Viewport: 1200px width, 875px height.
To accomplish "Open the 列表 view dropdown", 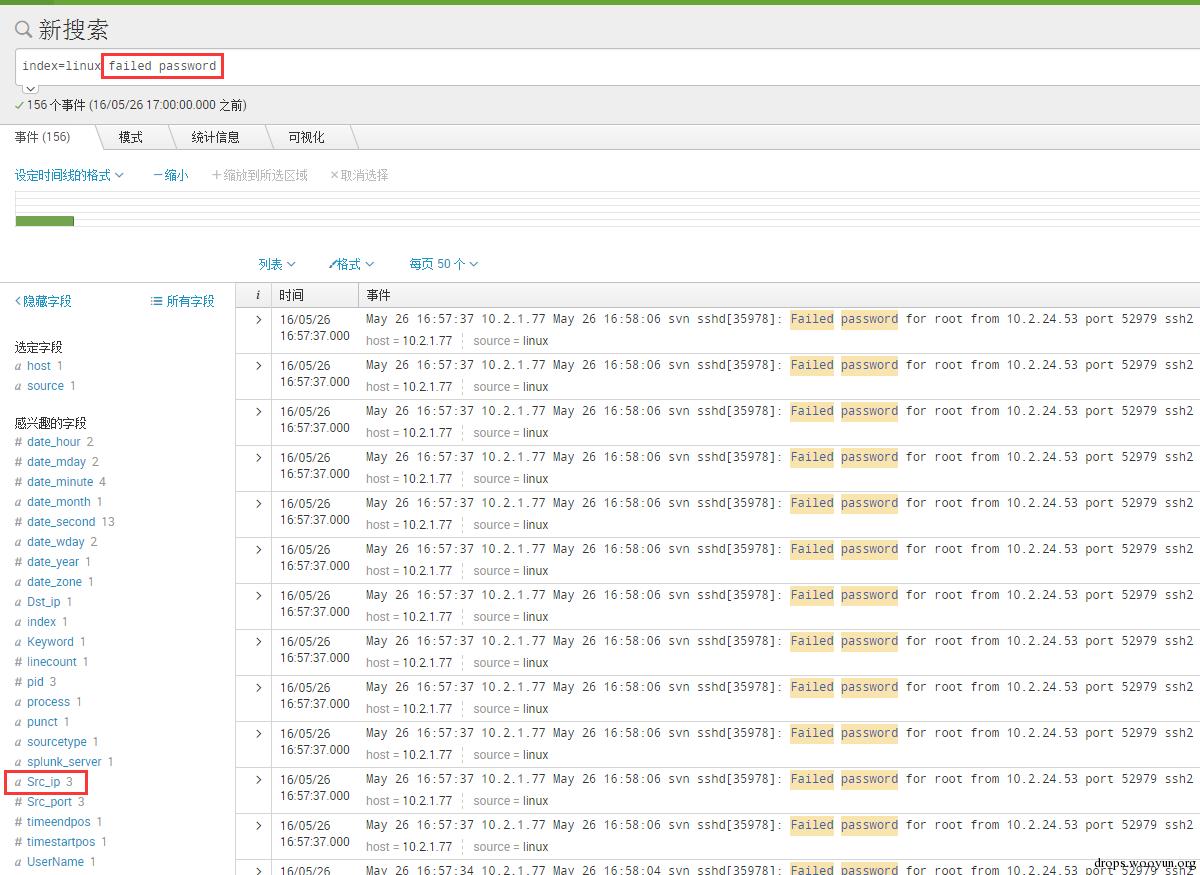I will [x=277, y=264].
